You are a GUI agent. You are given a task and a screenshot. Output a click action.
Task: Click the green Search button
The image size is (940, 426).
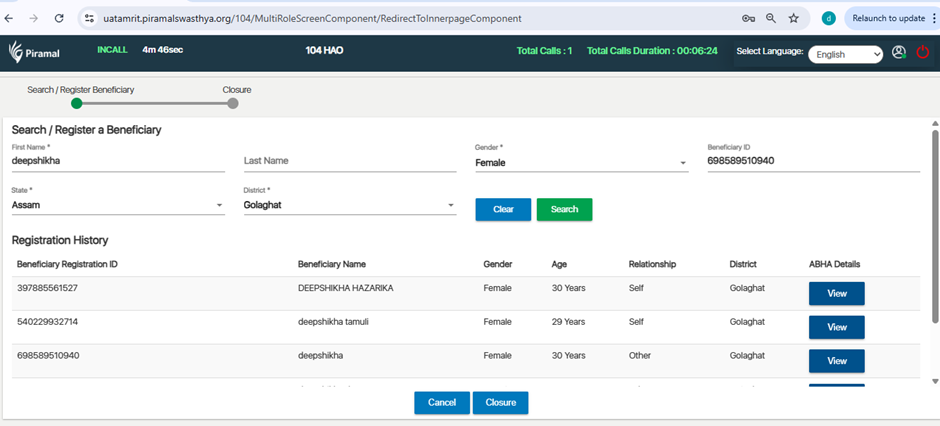pyautogui.click(x=564, y=209)
